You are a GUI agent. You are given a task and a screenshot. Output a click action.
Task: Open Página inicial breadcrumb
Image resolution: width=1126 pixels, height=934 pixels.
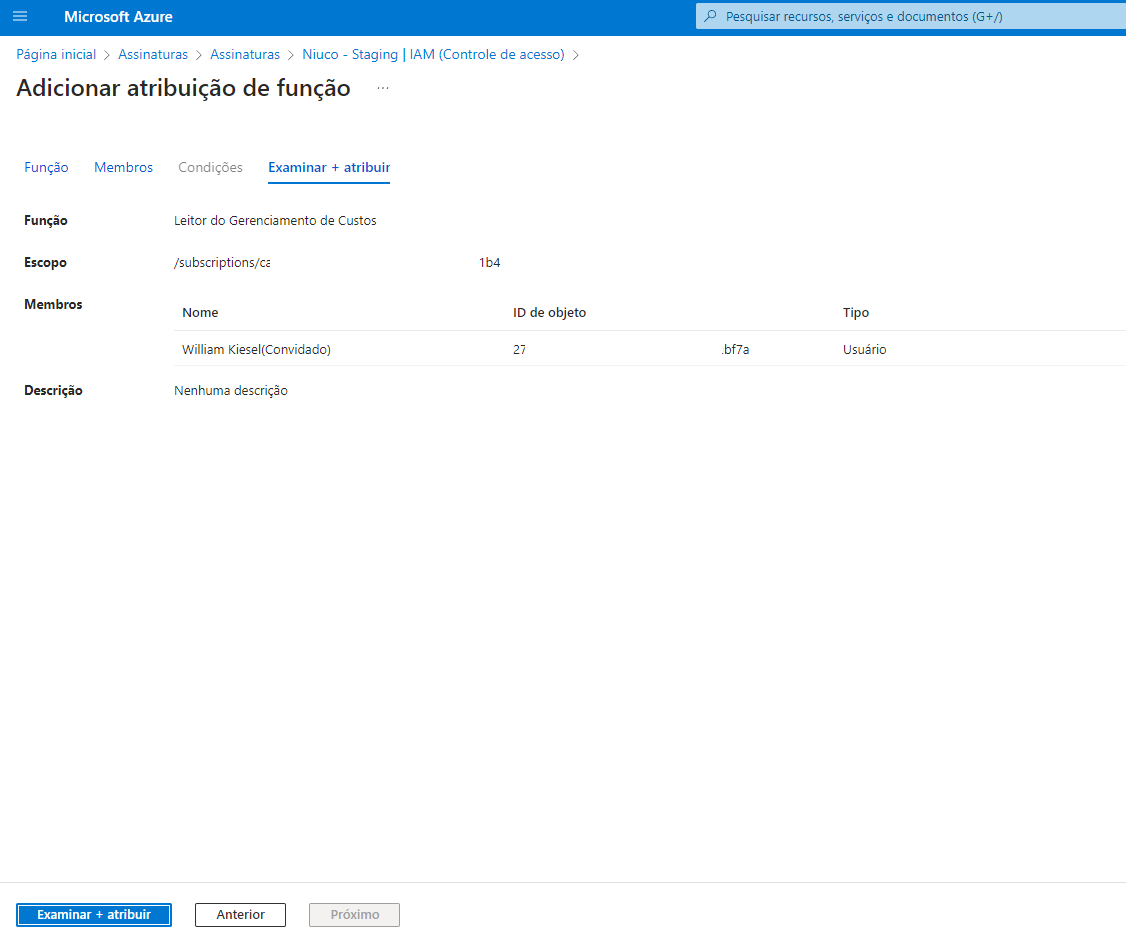56,55
